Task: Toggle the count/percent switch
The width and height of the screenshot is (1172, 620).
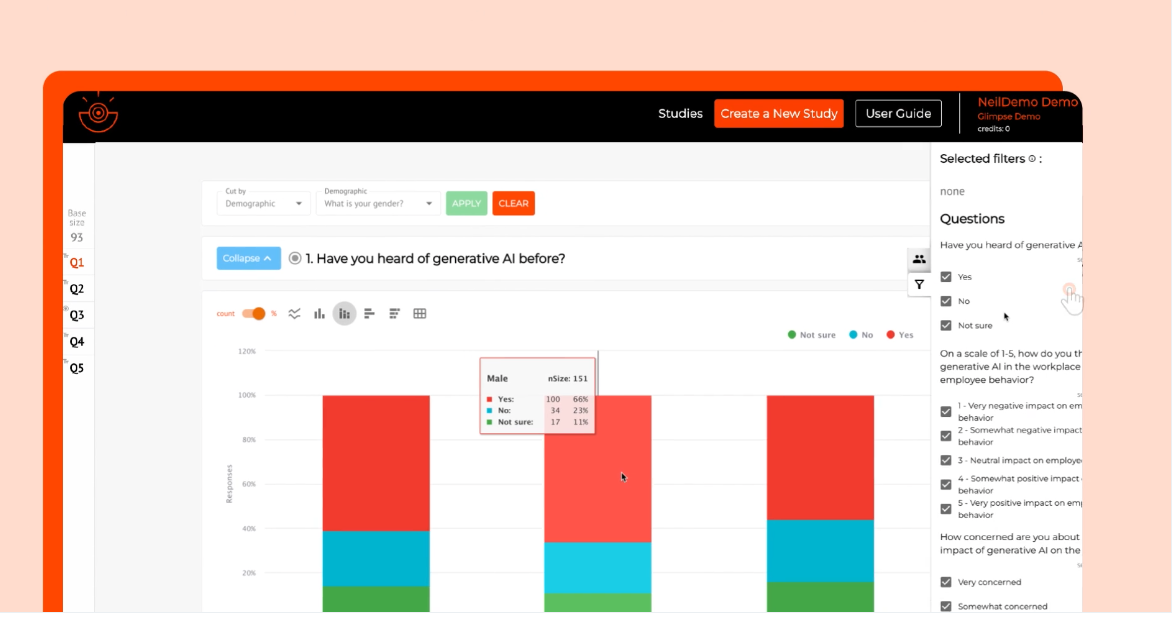Action: click(254, 314)
